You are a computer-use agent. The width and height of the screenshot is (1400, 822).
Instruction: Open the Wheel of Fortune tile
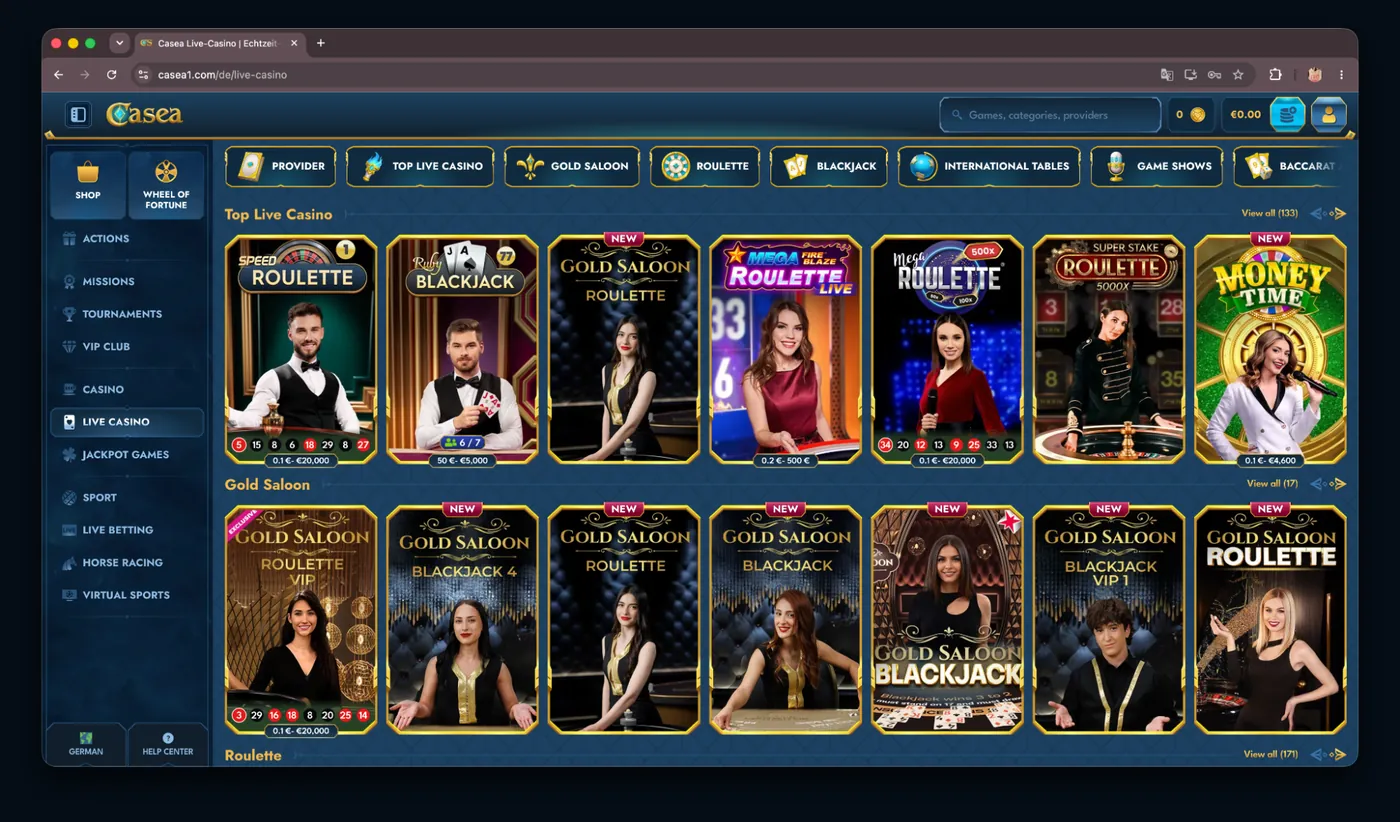coord(166,184)
